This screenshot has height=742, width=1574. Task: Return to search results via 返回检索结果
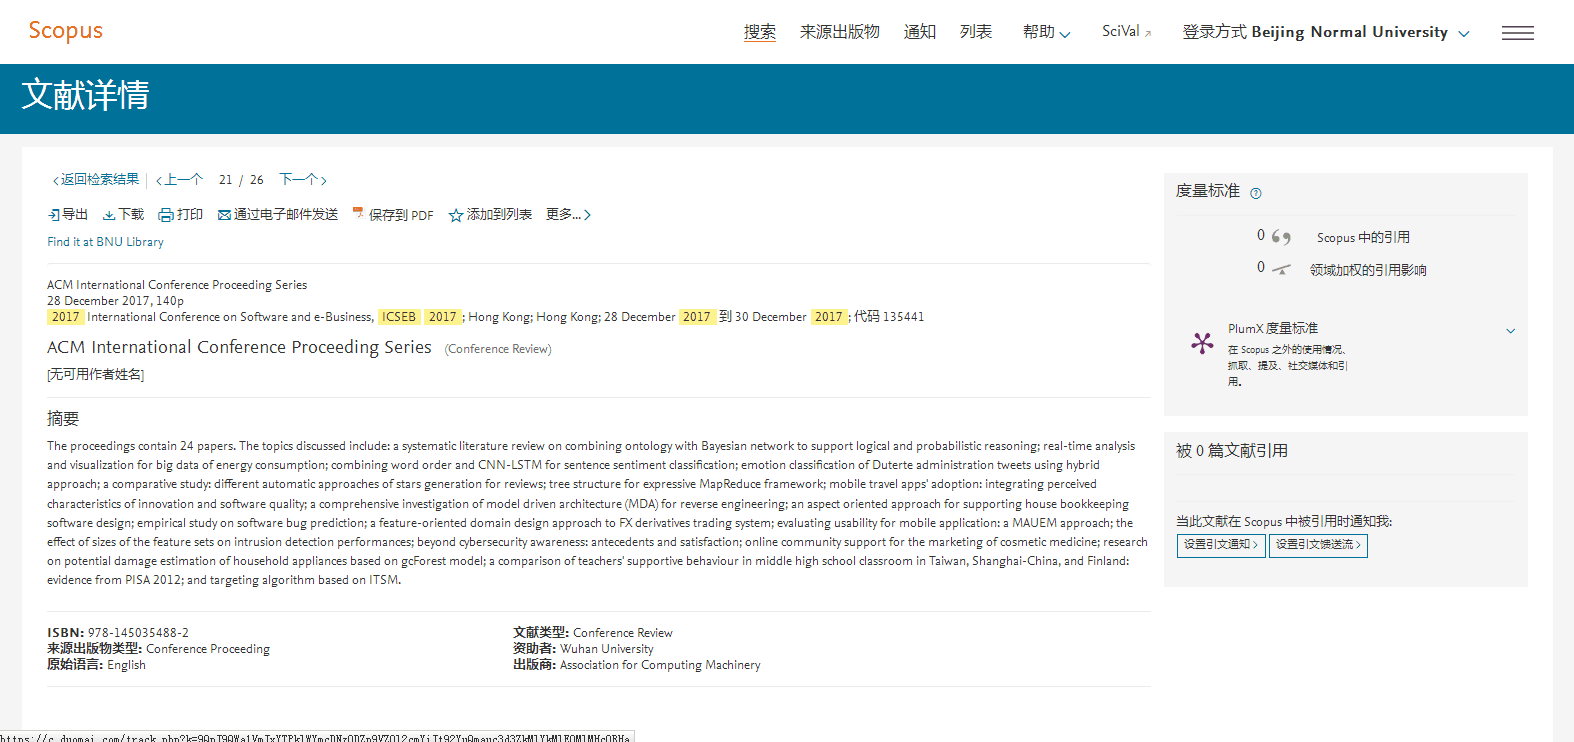96,180
